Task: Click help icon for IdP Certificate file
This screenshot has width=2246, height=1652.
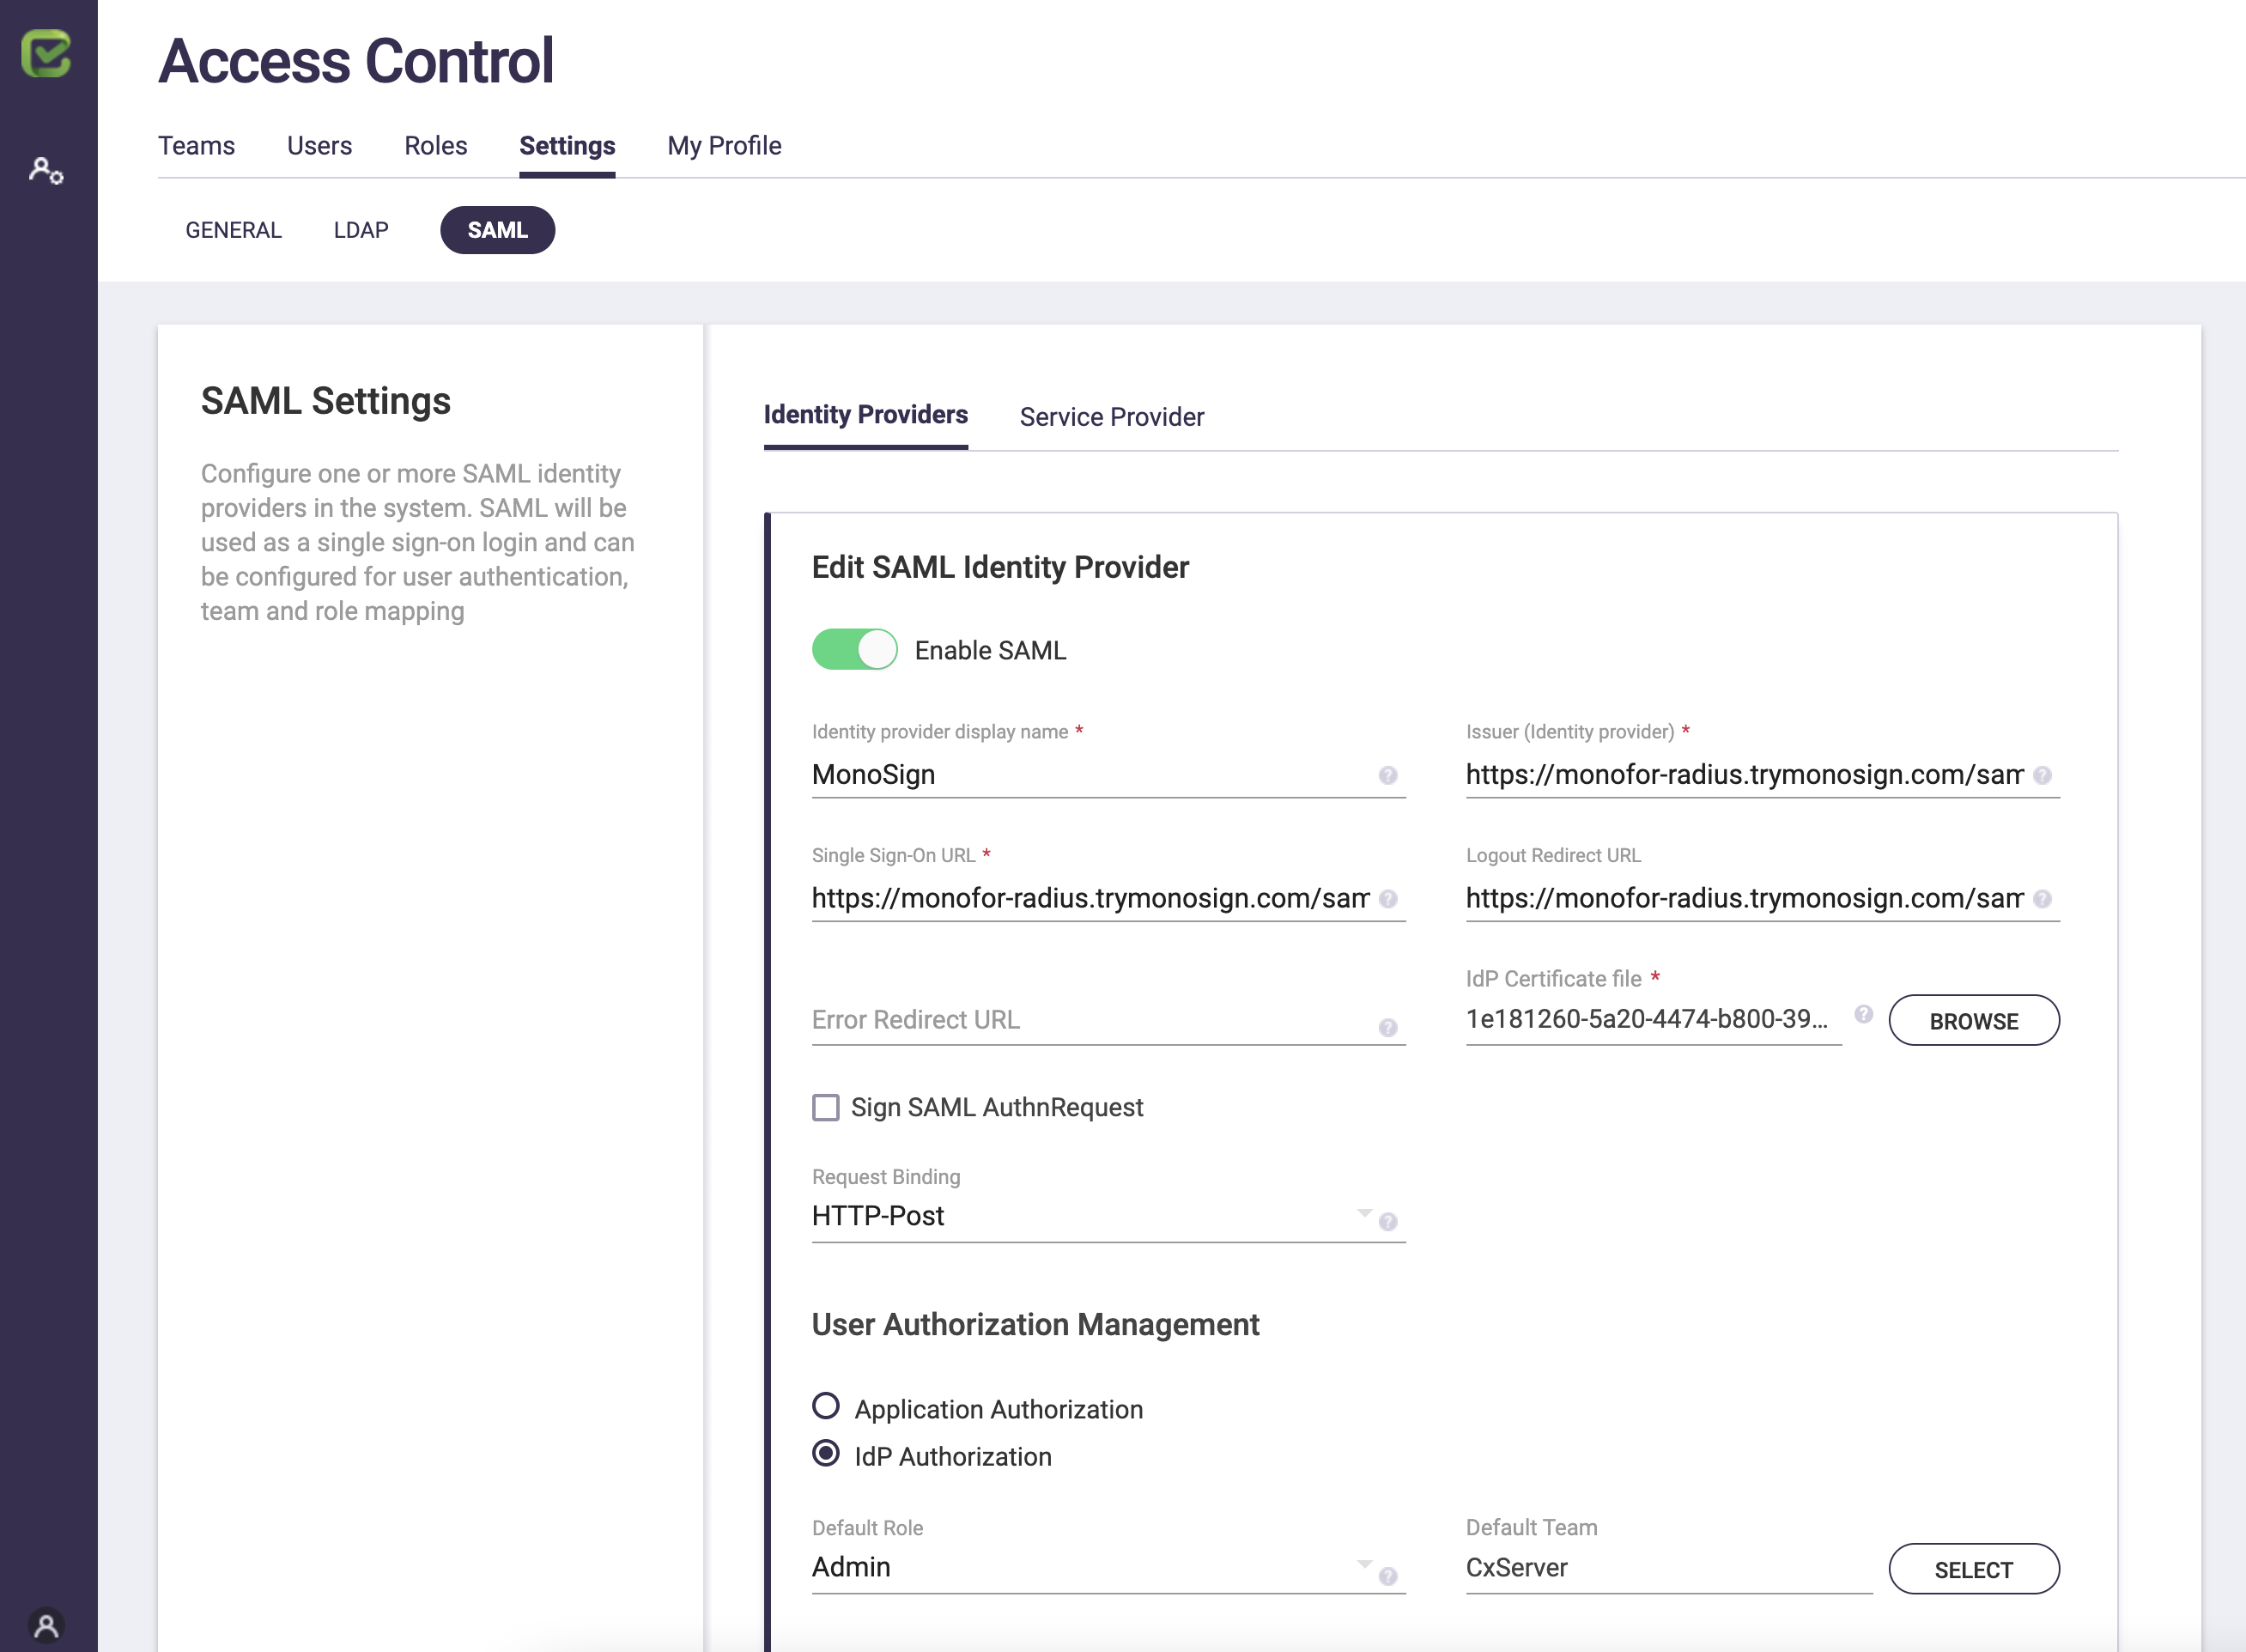Action: click(x=1863, y=1014)
